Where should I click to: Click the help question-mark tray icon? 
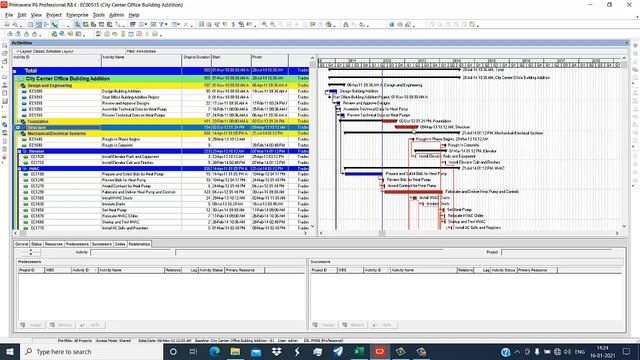[x=505, y=352]
